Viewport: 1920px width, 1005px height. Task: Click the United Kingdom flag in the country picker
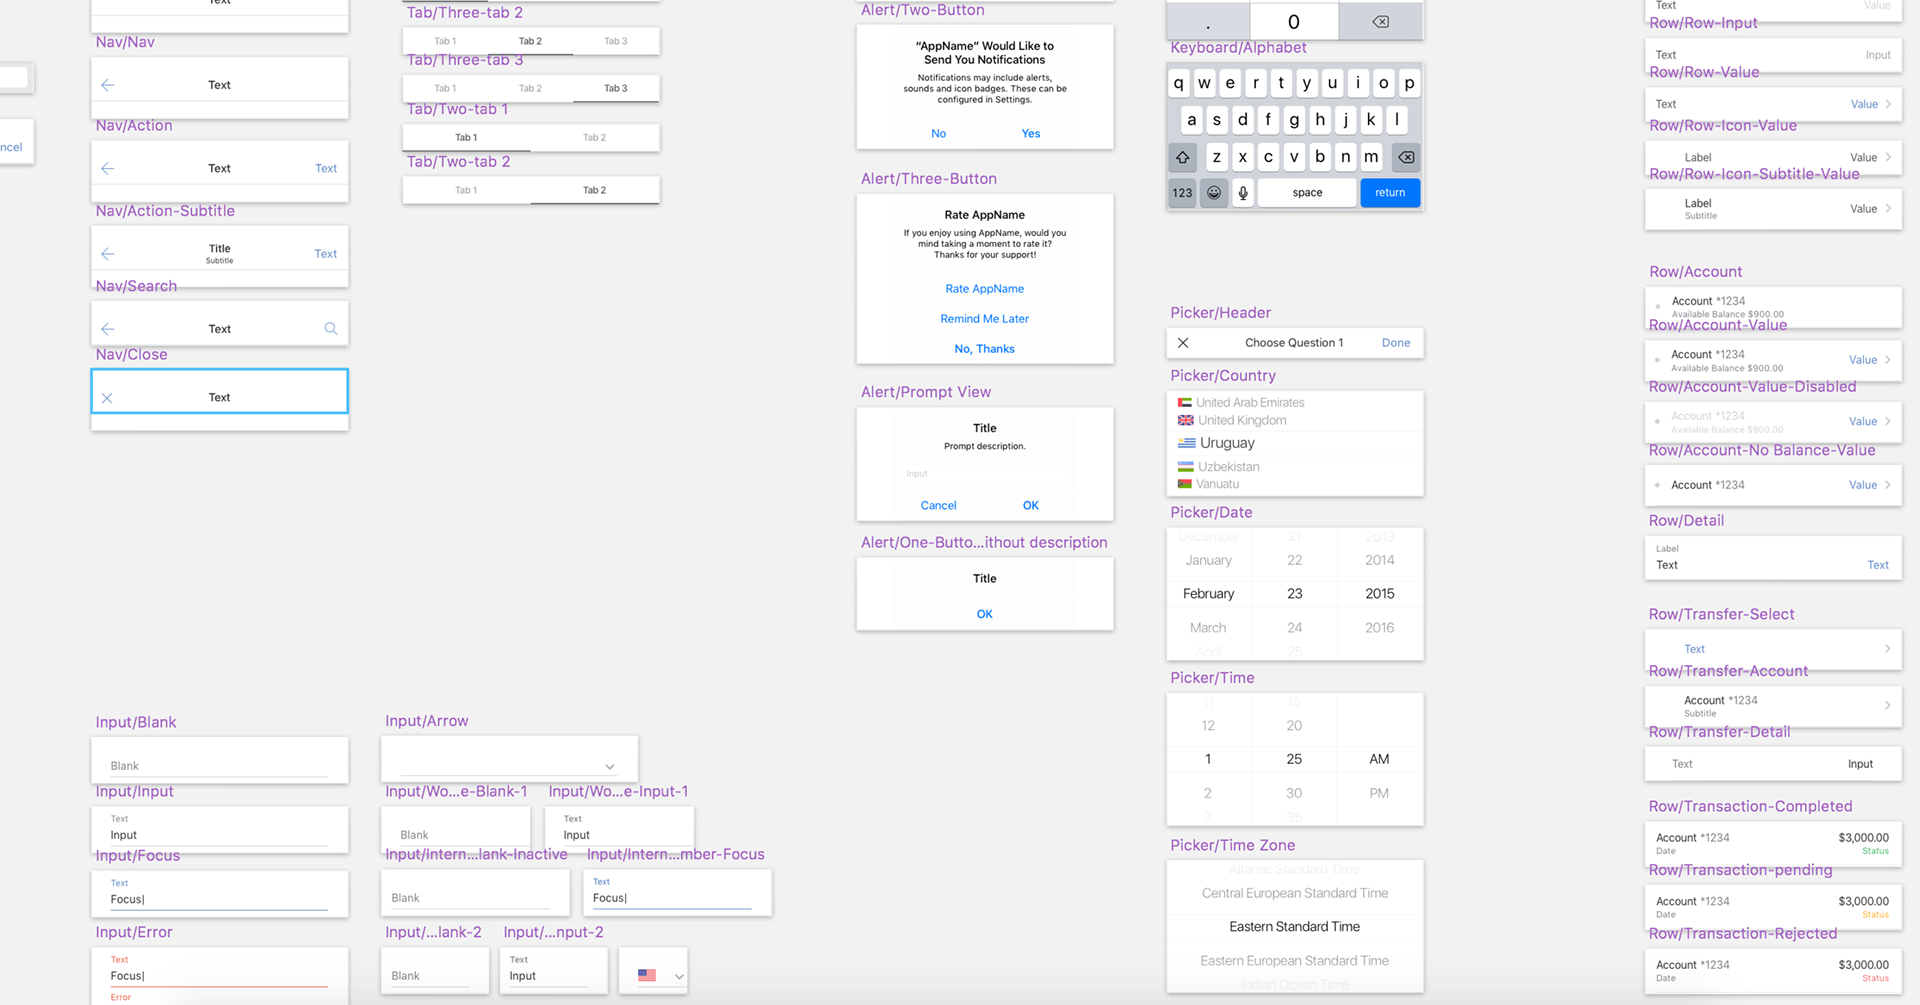[x=1185, y=420]
